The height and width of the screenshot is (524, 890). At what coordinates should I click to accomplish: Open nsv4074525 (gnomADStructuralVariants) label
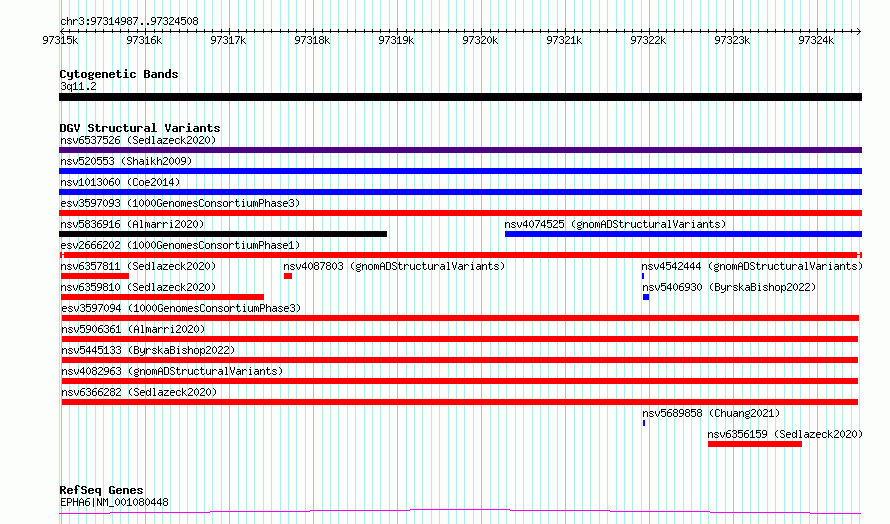tap(615, 224)
